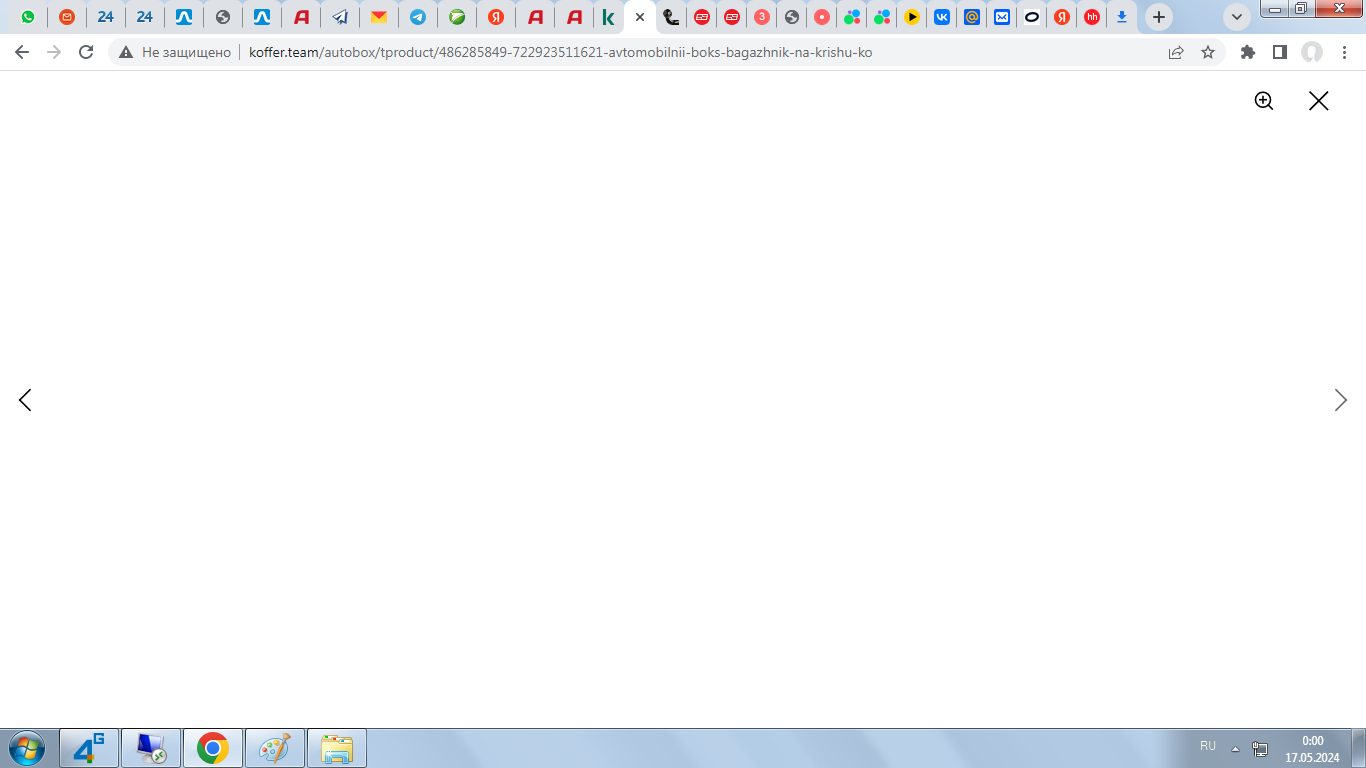Viewport: 1366px width, 768px height.
Task: Share this page icon in address bar
Action: pos(1176,52)
